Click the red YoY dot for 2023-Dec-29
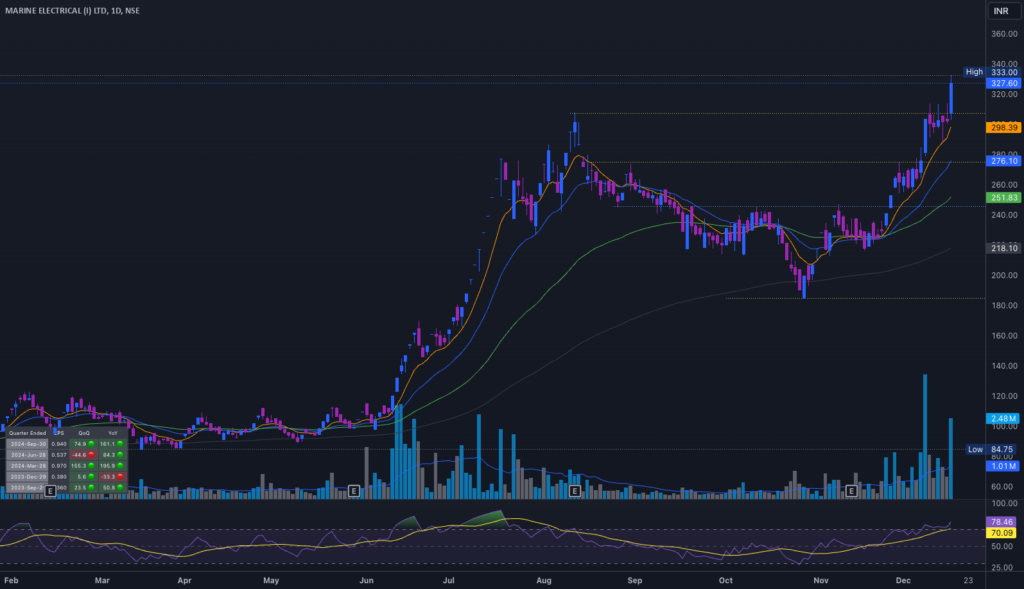This screenshot has width=1024, height=589. tap(120, 476)
